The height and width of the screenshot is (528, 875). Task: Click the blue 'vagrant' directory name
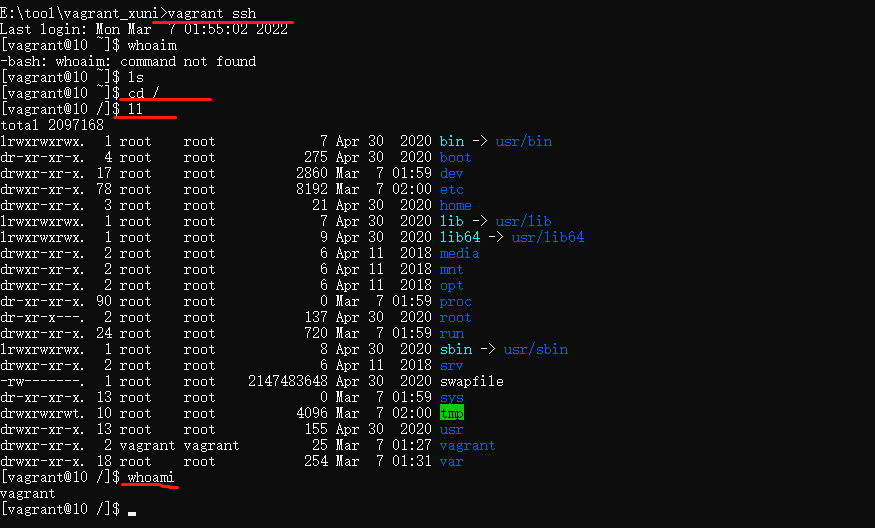pos(468,445)
